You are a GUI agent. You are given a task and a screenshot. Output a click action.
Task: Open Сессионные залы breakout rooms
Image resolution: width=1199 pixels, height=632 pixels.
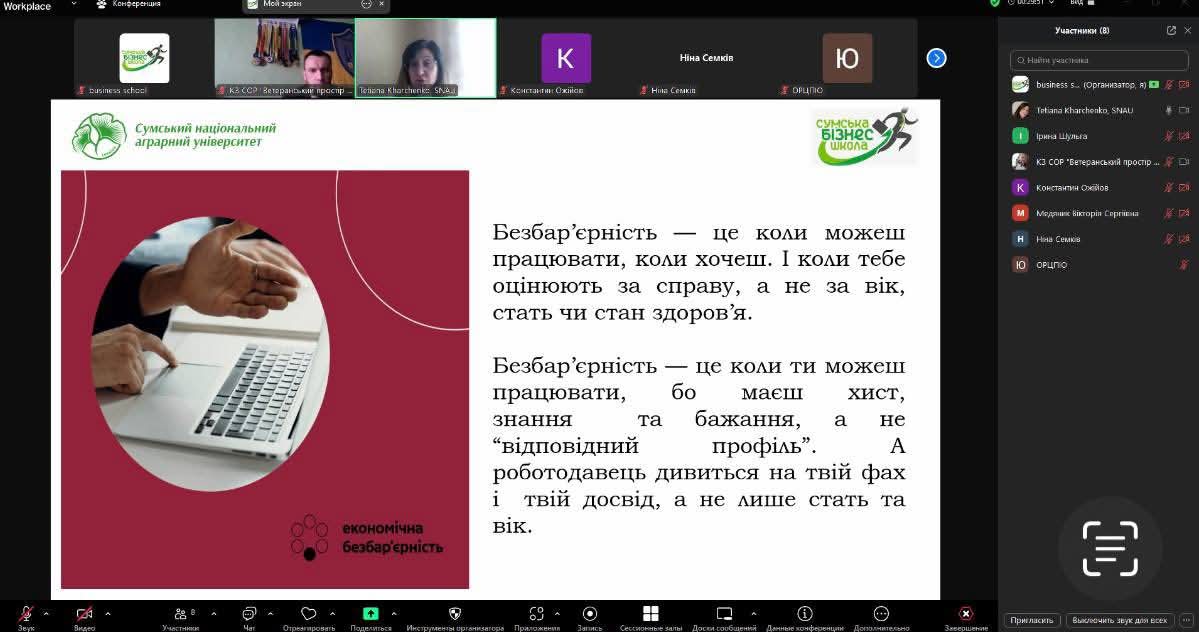click(651, 616)
